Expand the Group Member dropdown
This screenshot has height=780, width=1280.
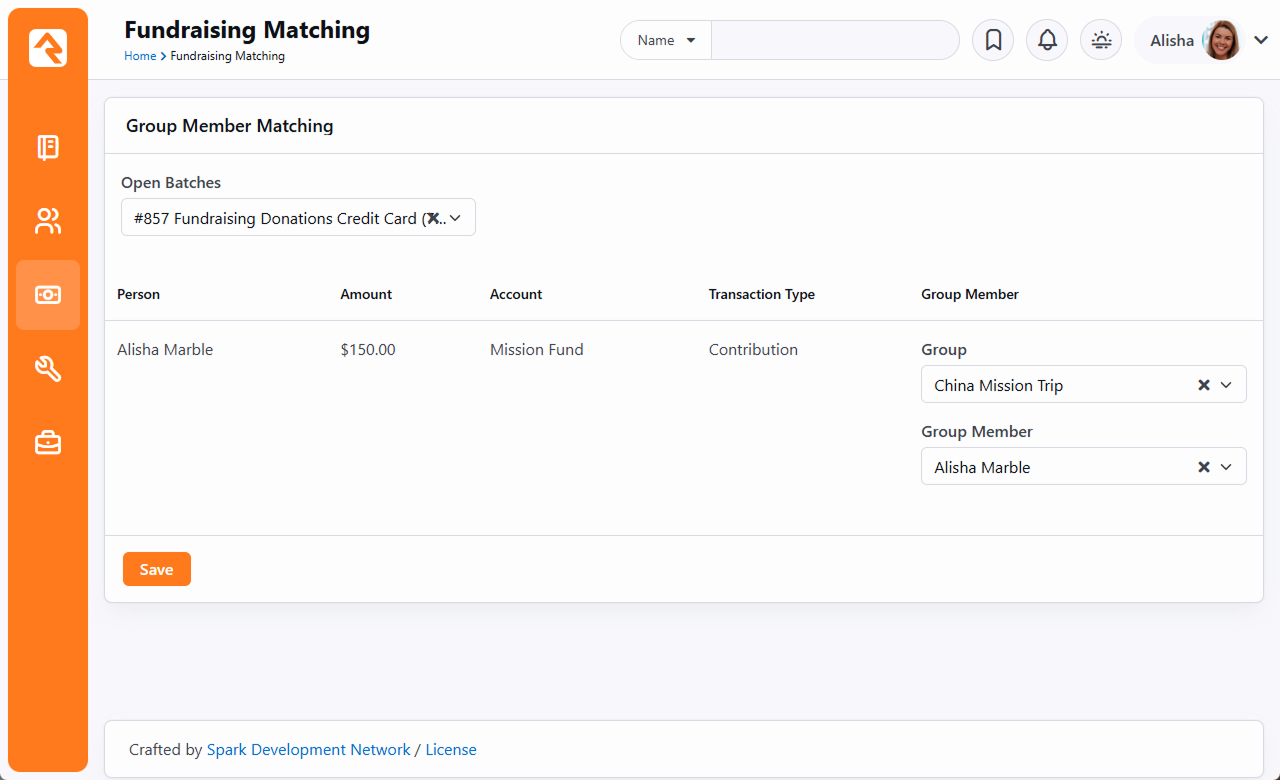pyautogui.click(x=1227, y=467)
